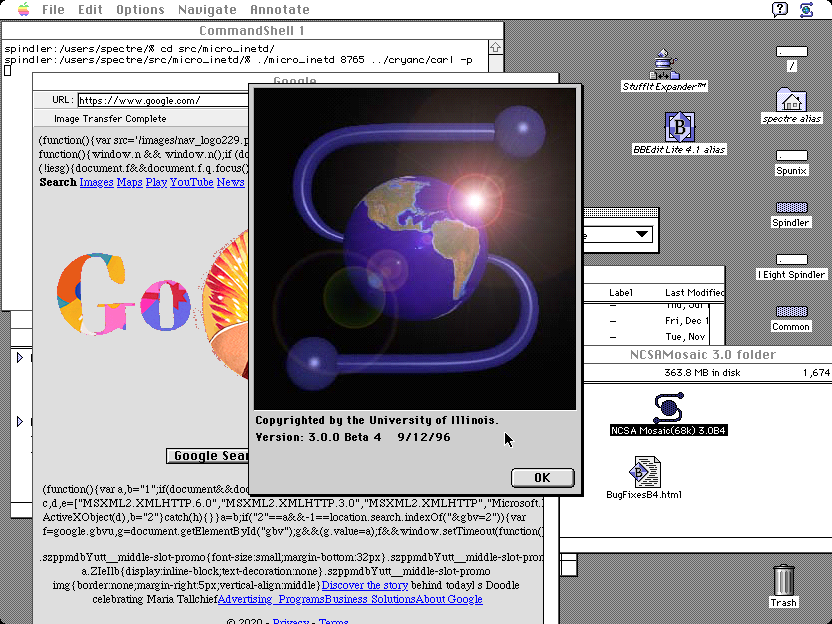This screenshot has height=624, width=832.
Task: Click the Image Transfer Complete status text
Action: click(x=110, y=119)
